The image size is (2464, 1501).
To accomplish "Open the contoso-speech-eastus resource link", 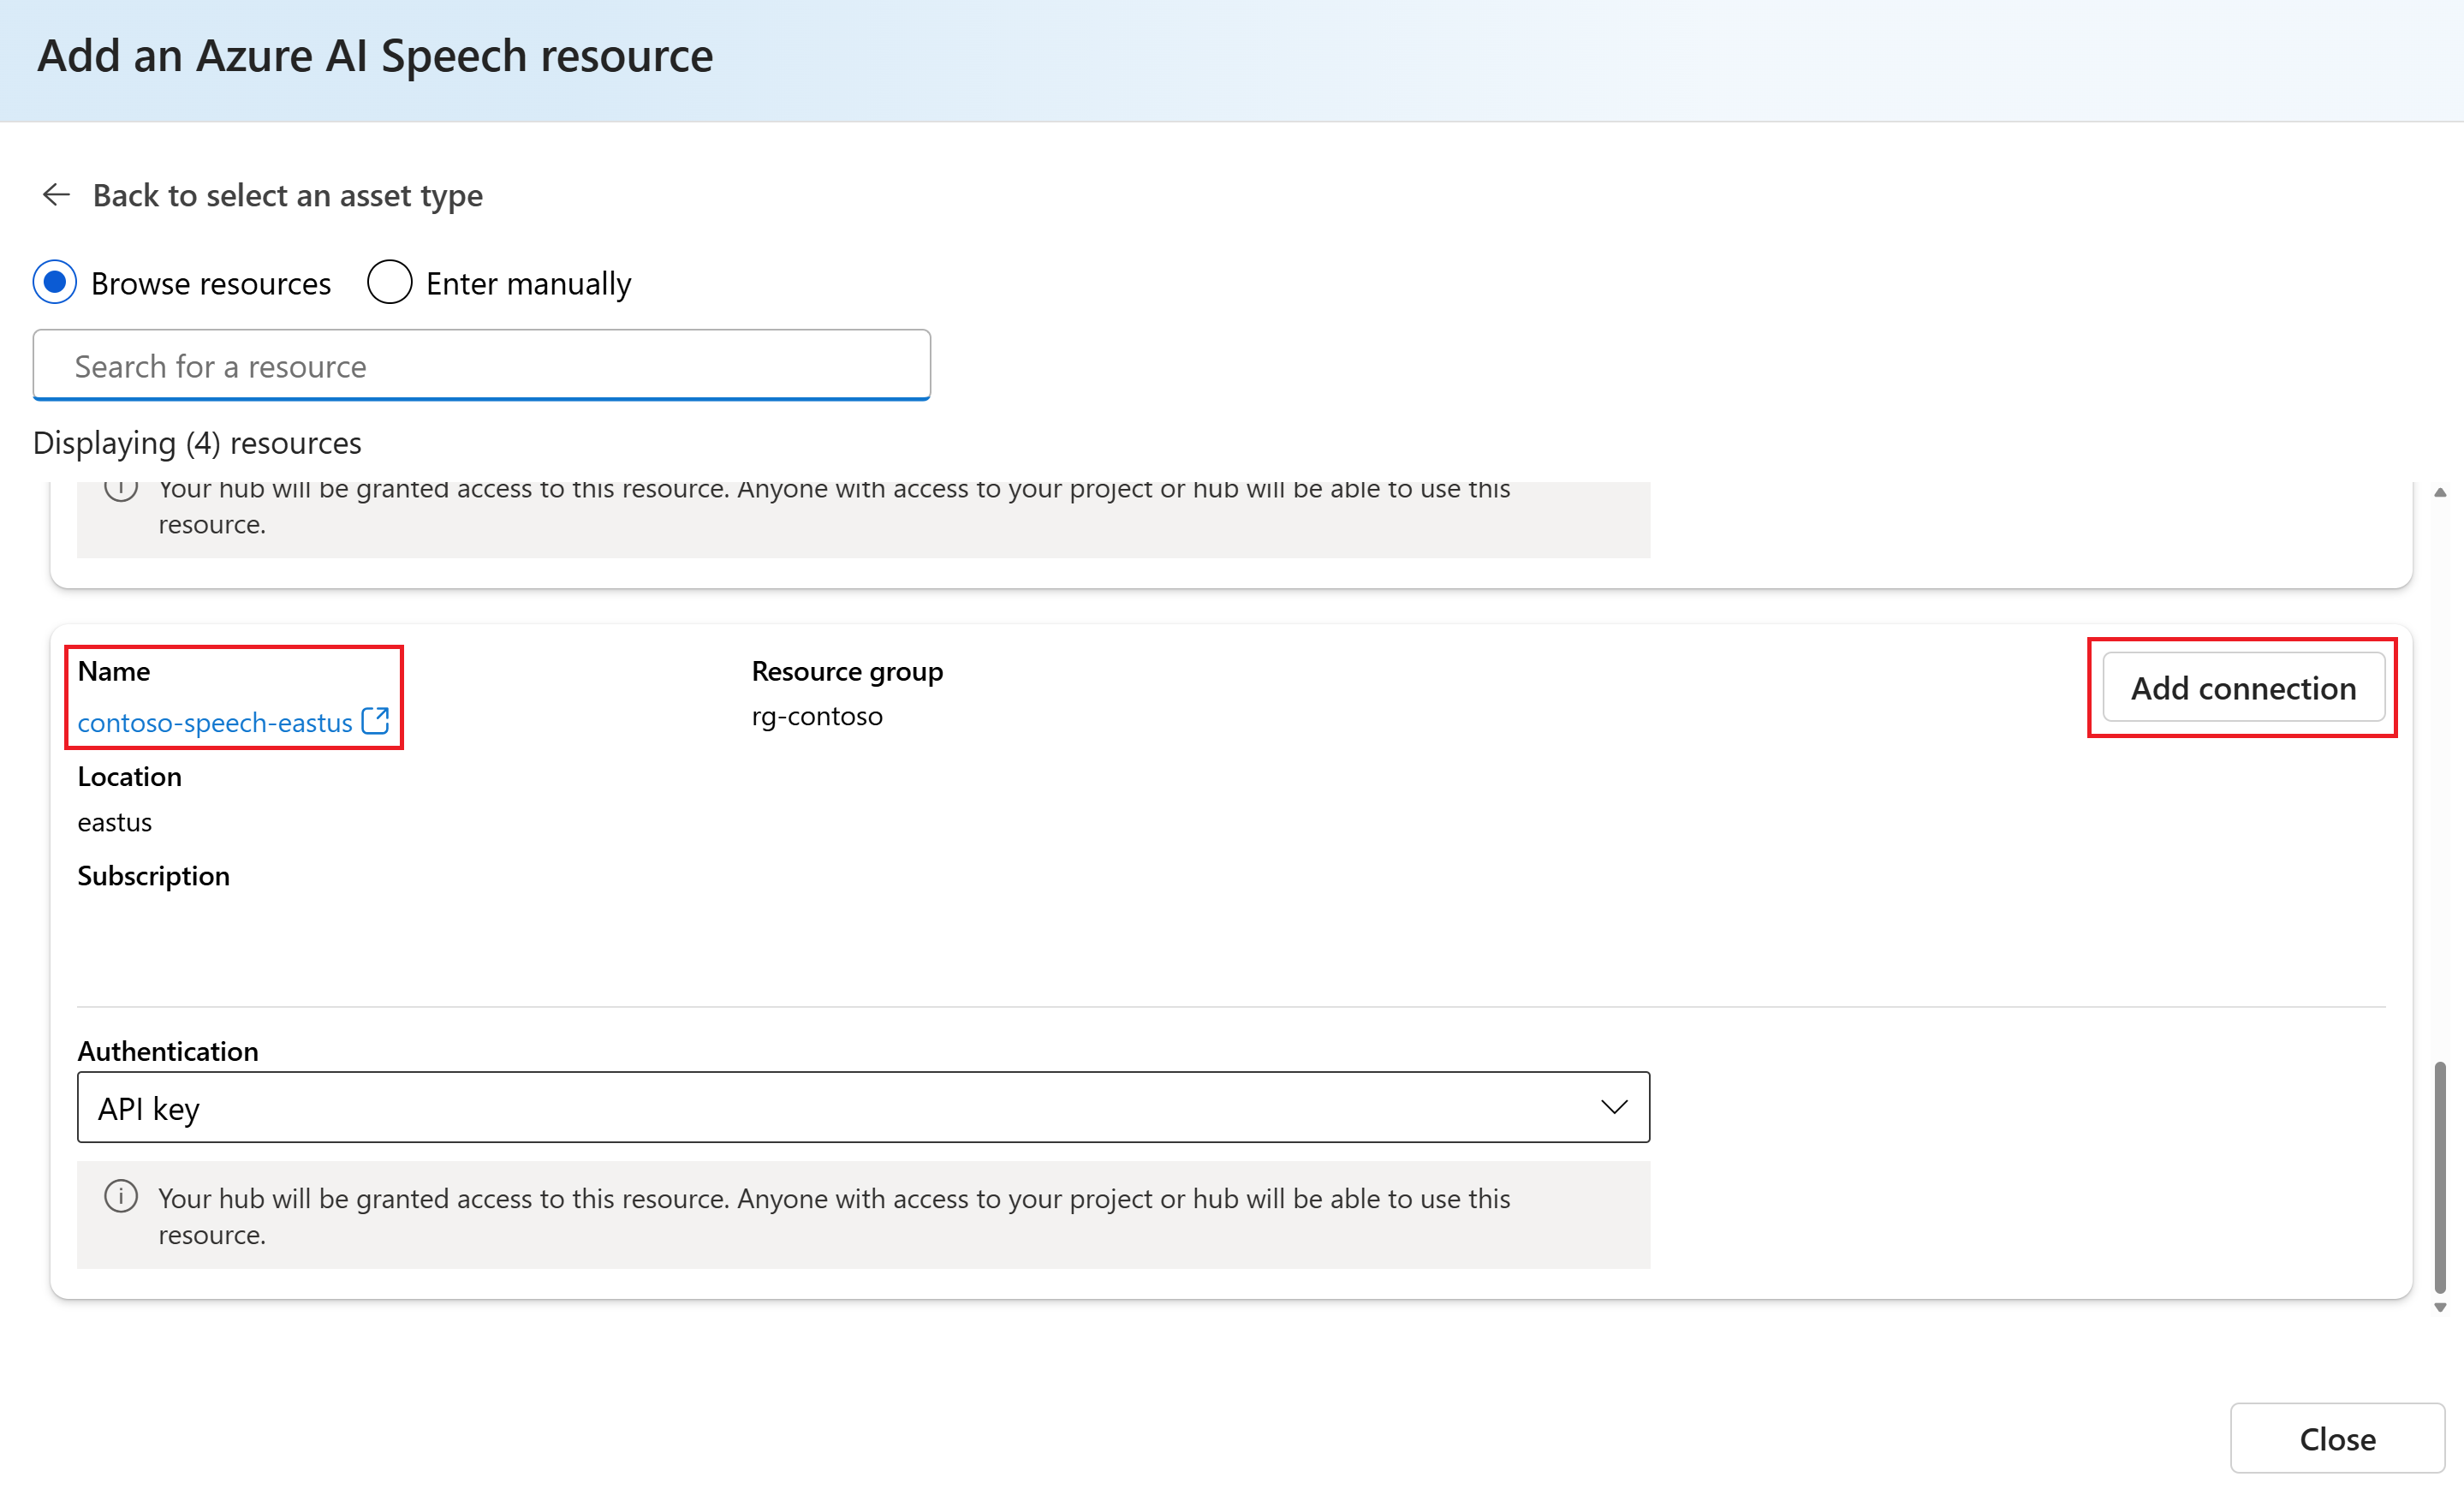I will 215,722.
